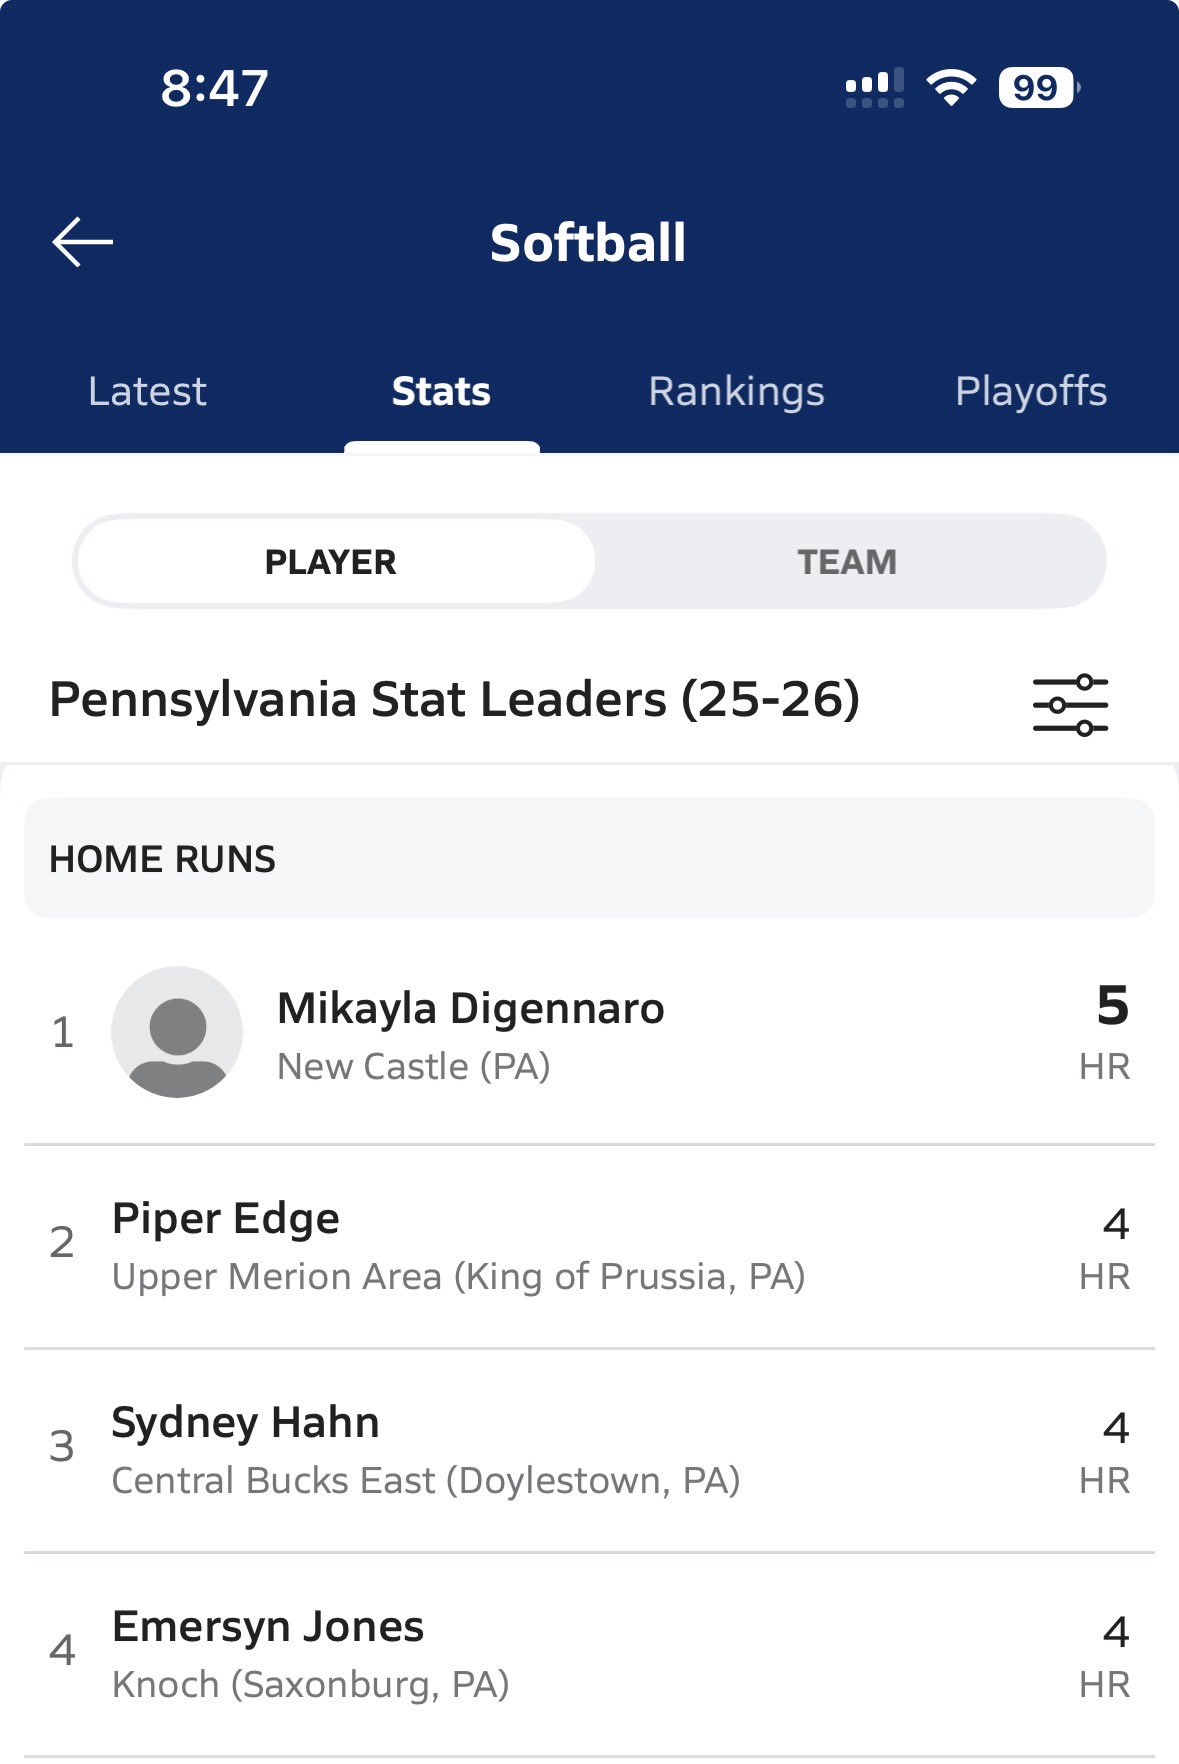Expand the HOME RUNS category header
The image size is (1179, 1764).
coord(589,859)
